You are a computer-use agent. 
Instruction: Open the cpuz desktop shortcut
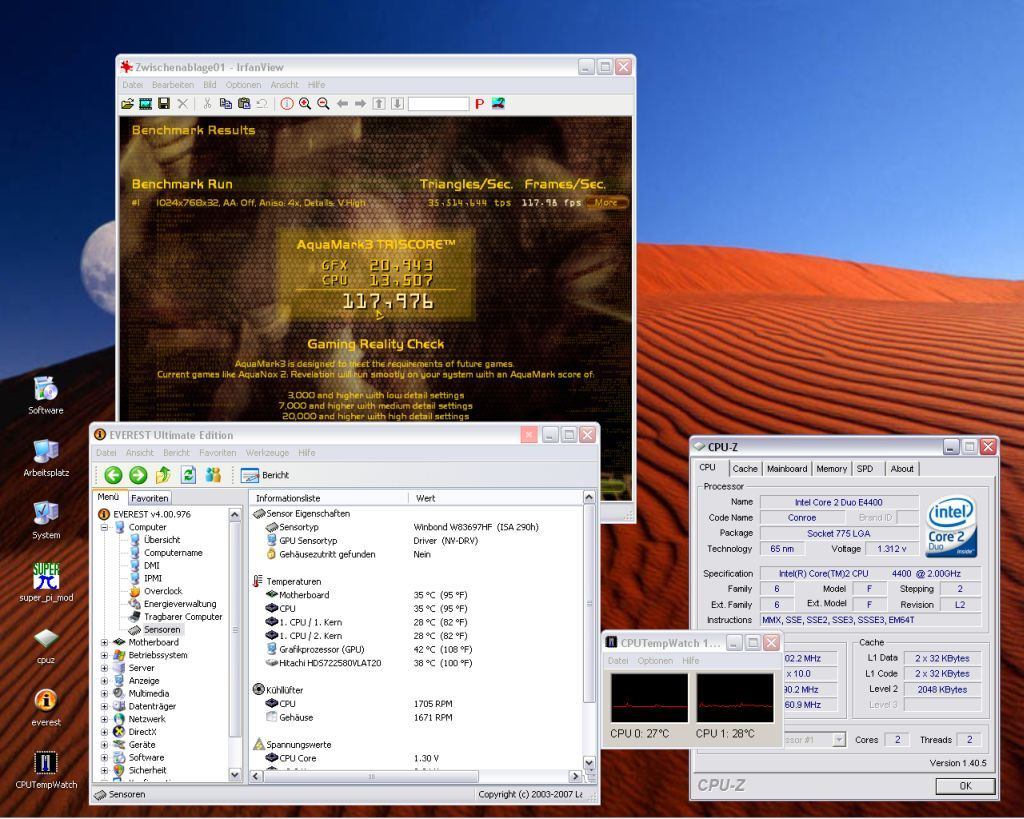click(x=46, y=645)
